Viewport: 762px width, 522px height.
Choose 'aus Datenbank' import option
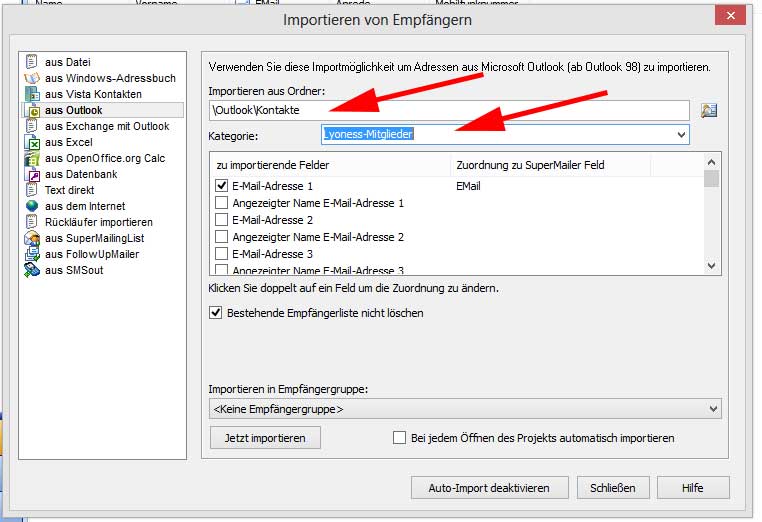[x=81, y=174]
